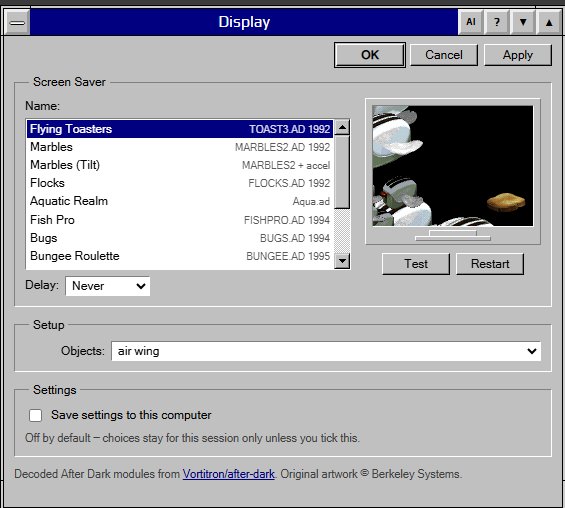
Task: Open the Vortitron/after-dark link
Action: pos(228,474)
